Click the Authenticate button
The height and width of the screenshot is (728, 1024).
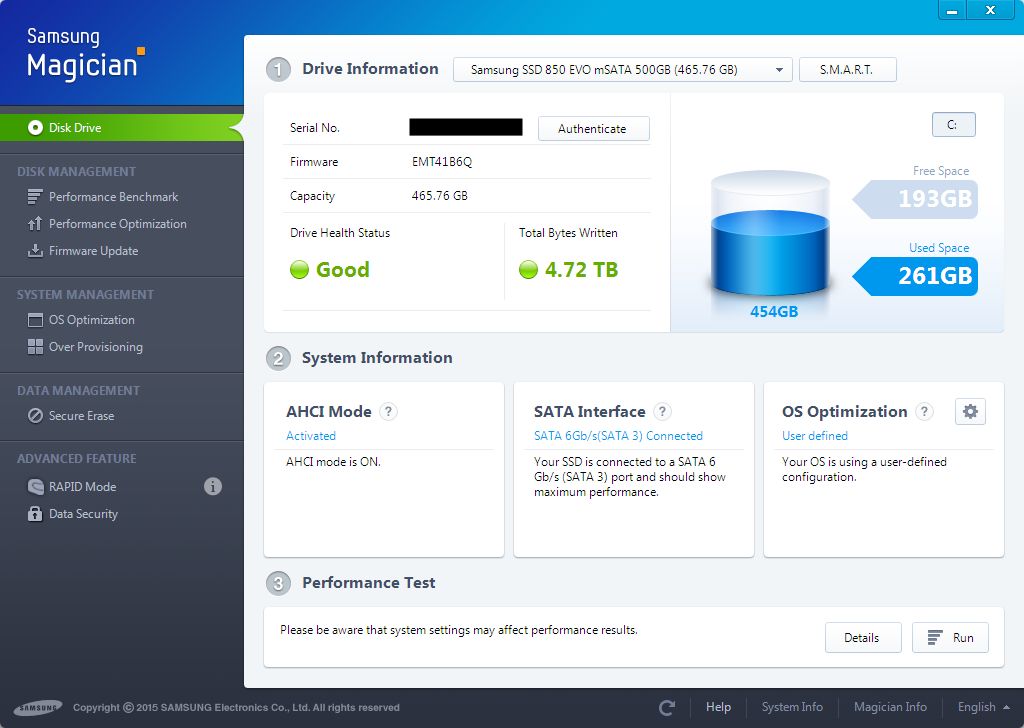click(x=593, y=129)
